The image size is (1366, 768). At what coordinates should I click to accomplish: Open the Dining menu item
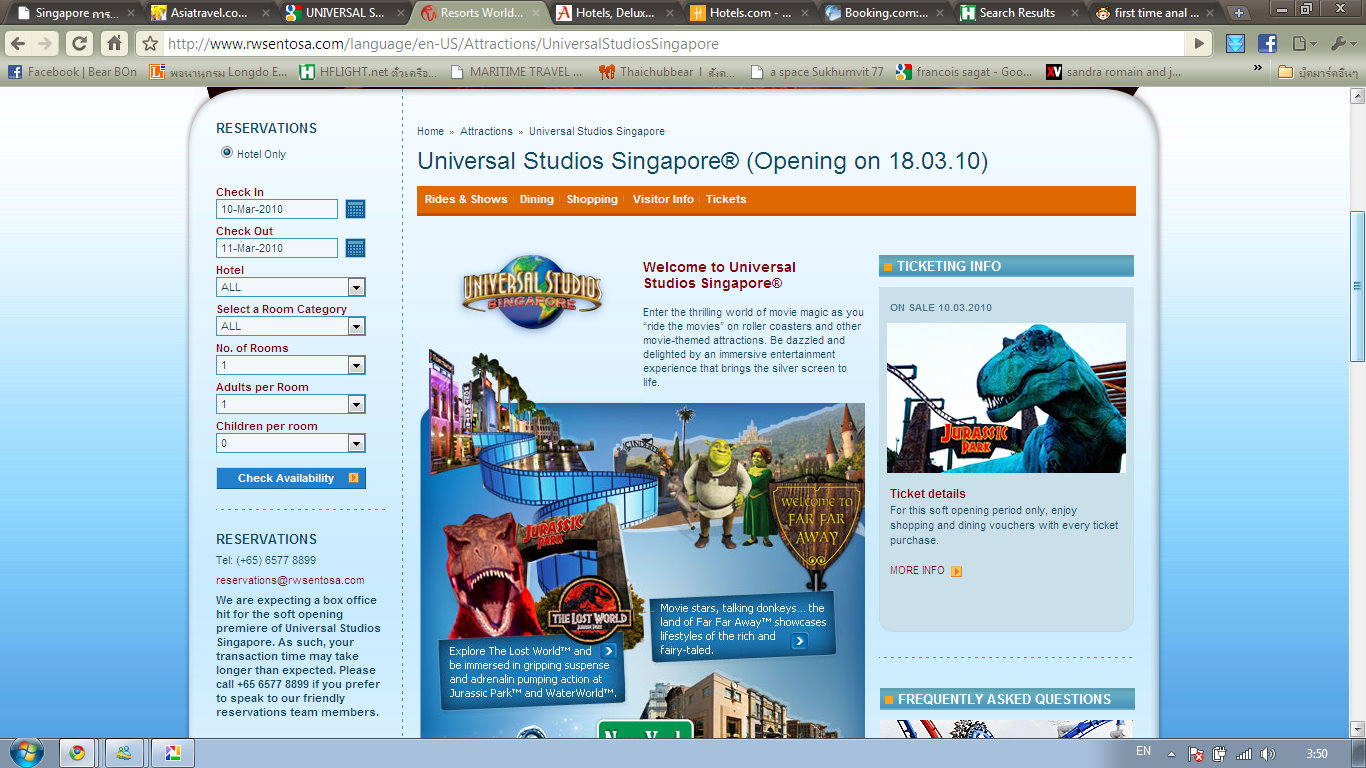click(537, 199)
